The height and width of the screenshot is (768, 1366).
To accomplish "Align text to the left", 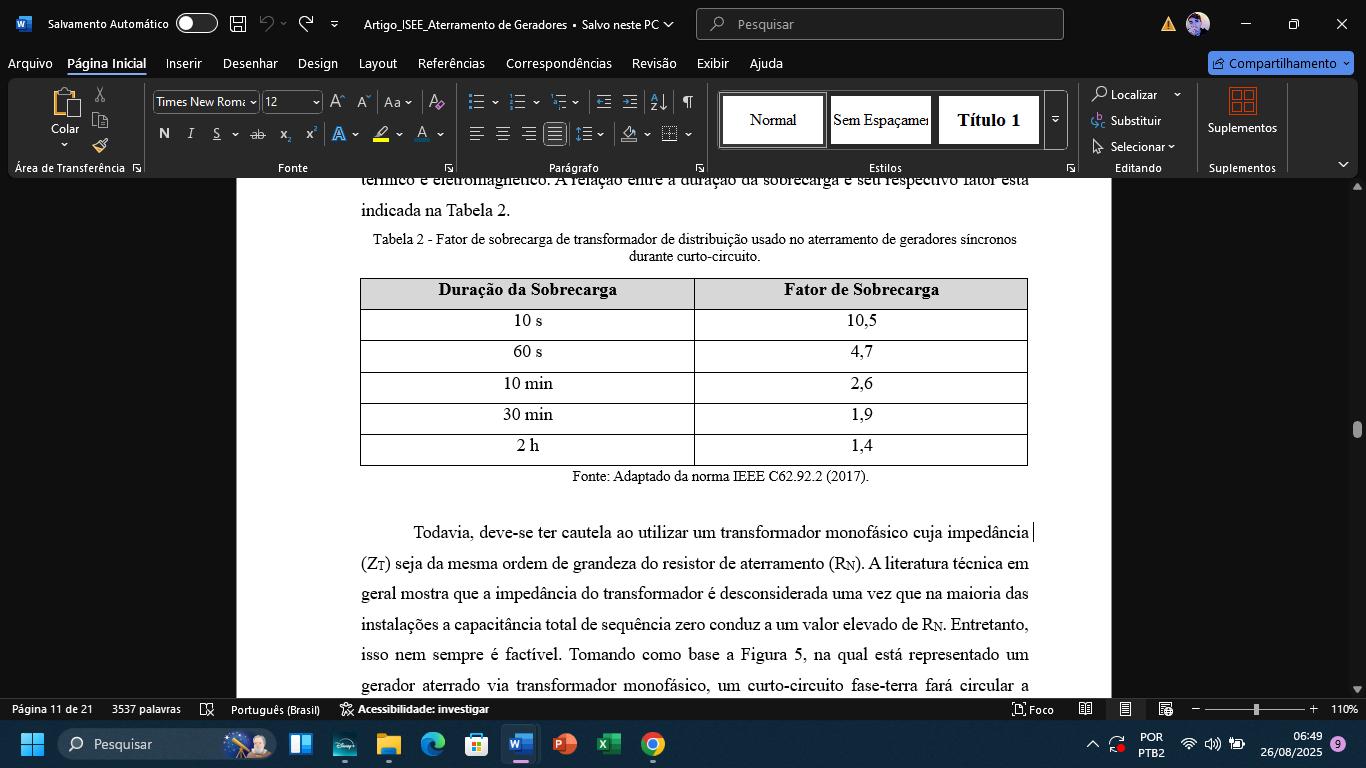I will (x=477, y=134).
